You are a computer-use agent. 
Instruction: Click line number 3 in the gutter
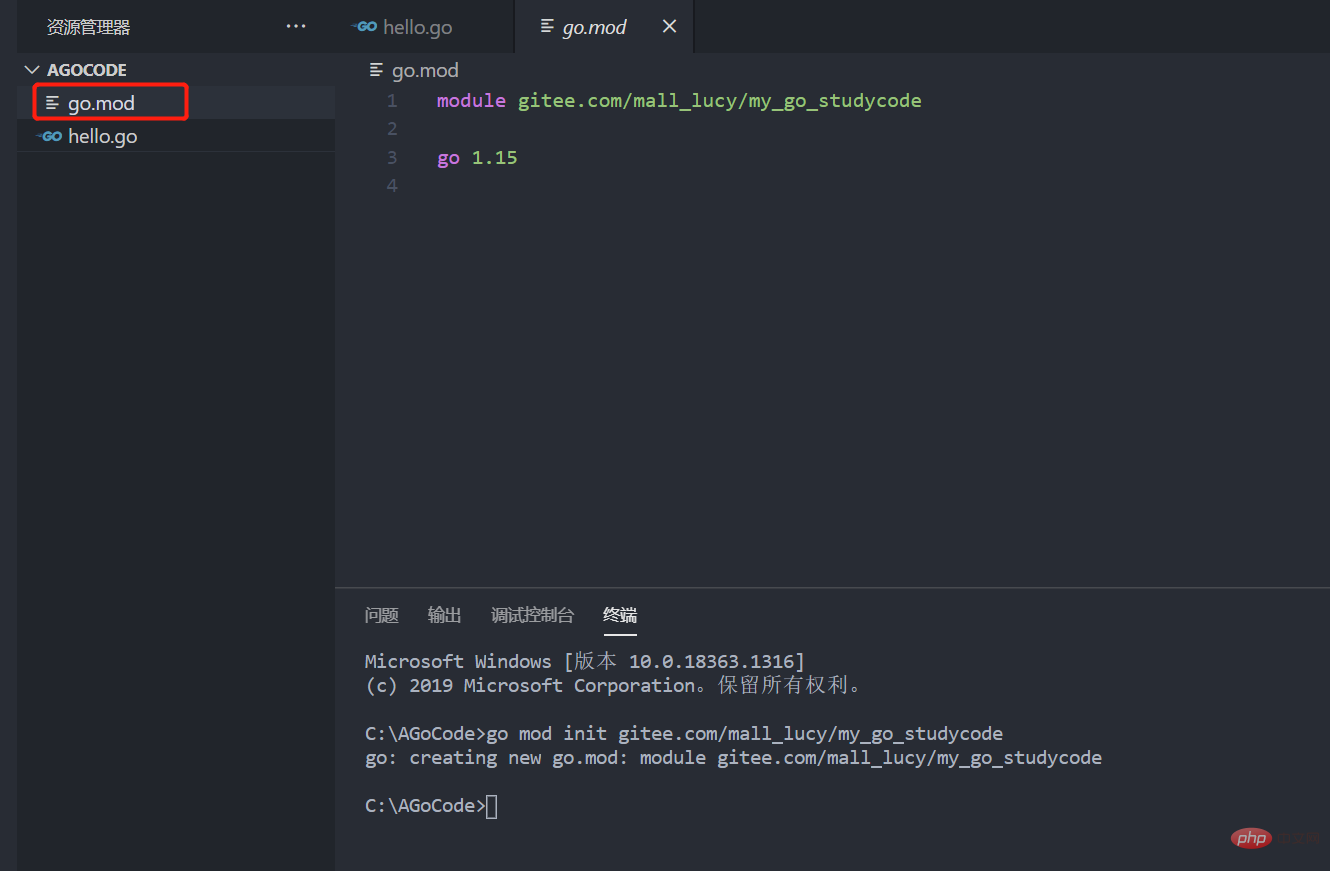click(x=391, y=158)
